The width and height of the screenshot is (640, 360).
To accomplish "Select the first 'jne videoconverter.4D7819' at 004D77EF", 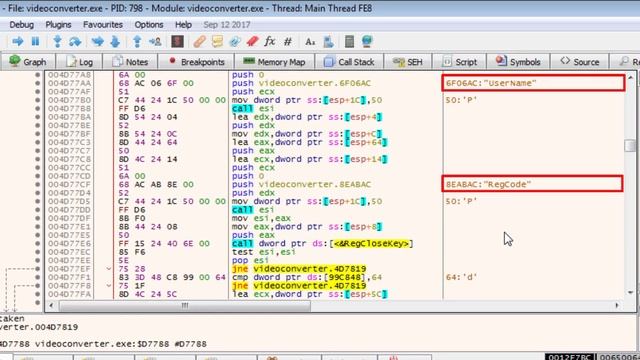I will tap(299, 269).
